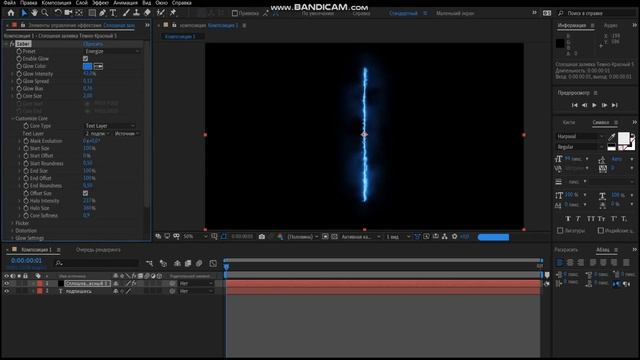
Task: Collapse the Customize Core group
Action: pos(12,118)
